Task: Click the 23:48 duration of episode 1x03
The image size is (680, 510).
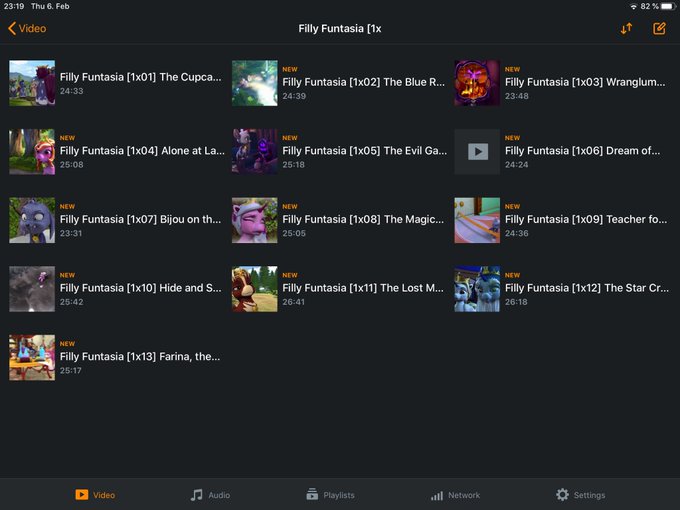Action: pyautogui.click(x=517, y=96)
